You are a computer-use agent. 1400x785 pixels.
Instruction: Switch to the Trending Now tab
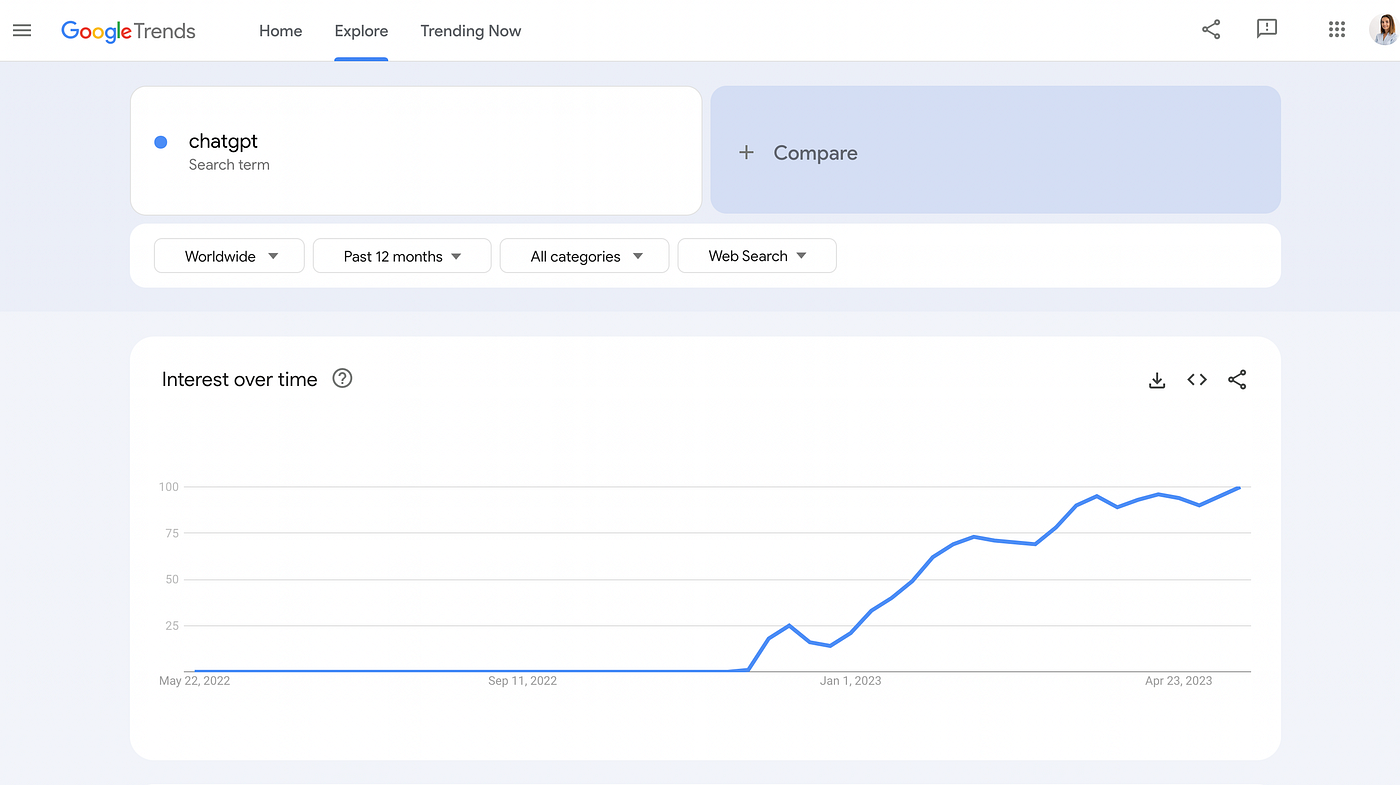471,31
